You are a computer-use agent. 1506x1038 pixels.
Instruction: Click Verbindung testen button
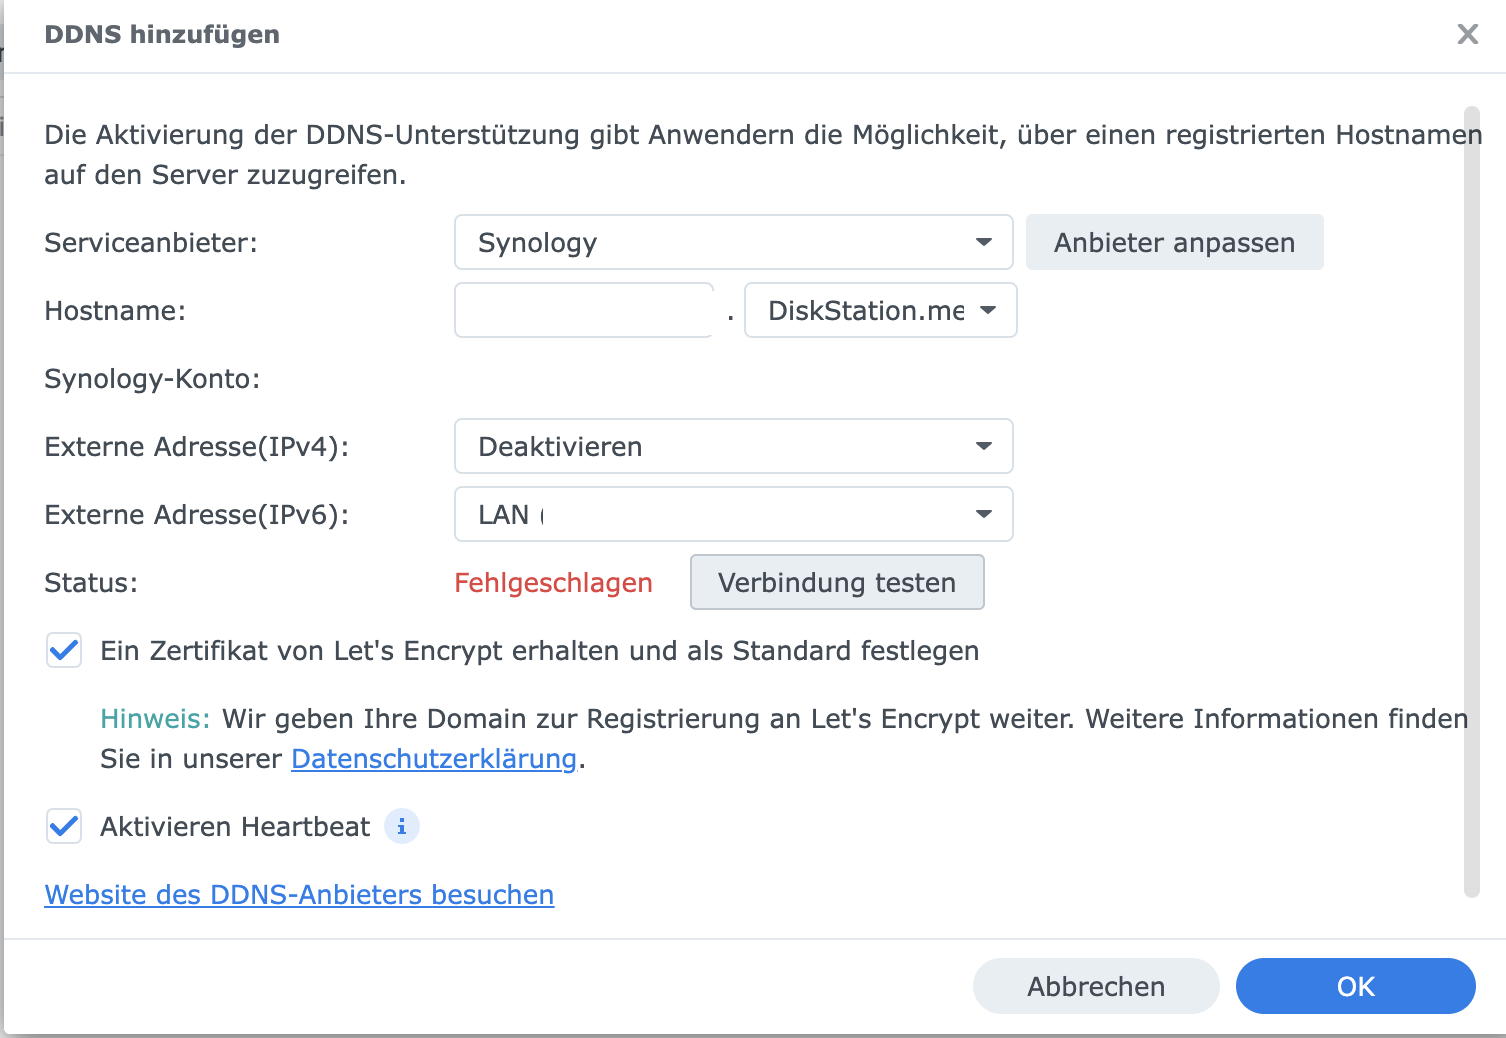click(837, 583)
